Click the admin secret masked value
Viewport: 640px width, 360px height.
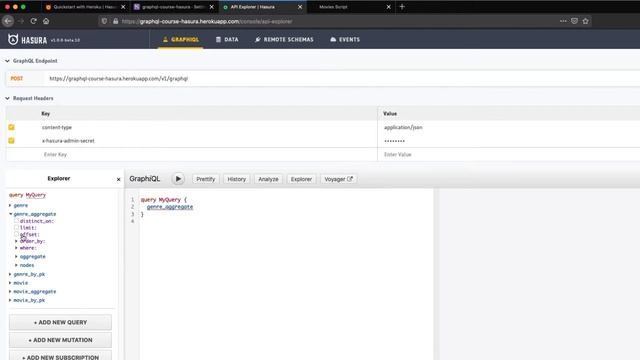[x=394, y=141]
